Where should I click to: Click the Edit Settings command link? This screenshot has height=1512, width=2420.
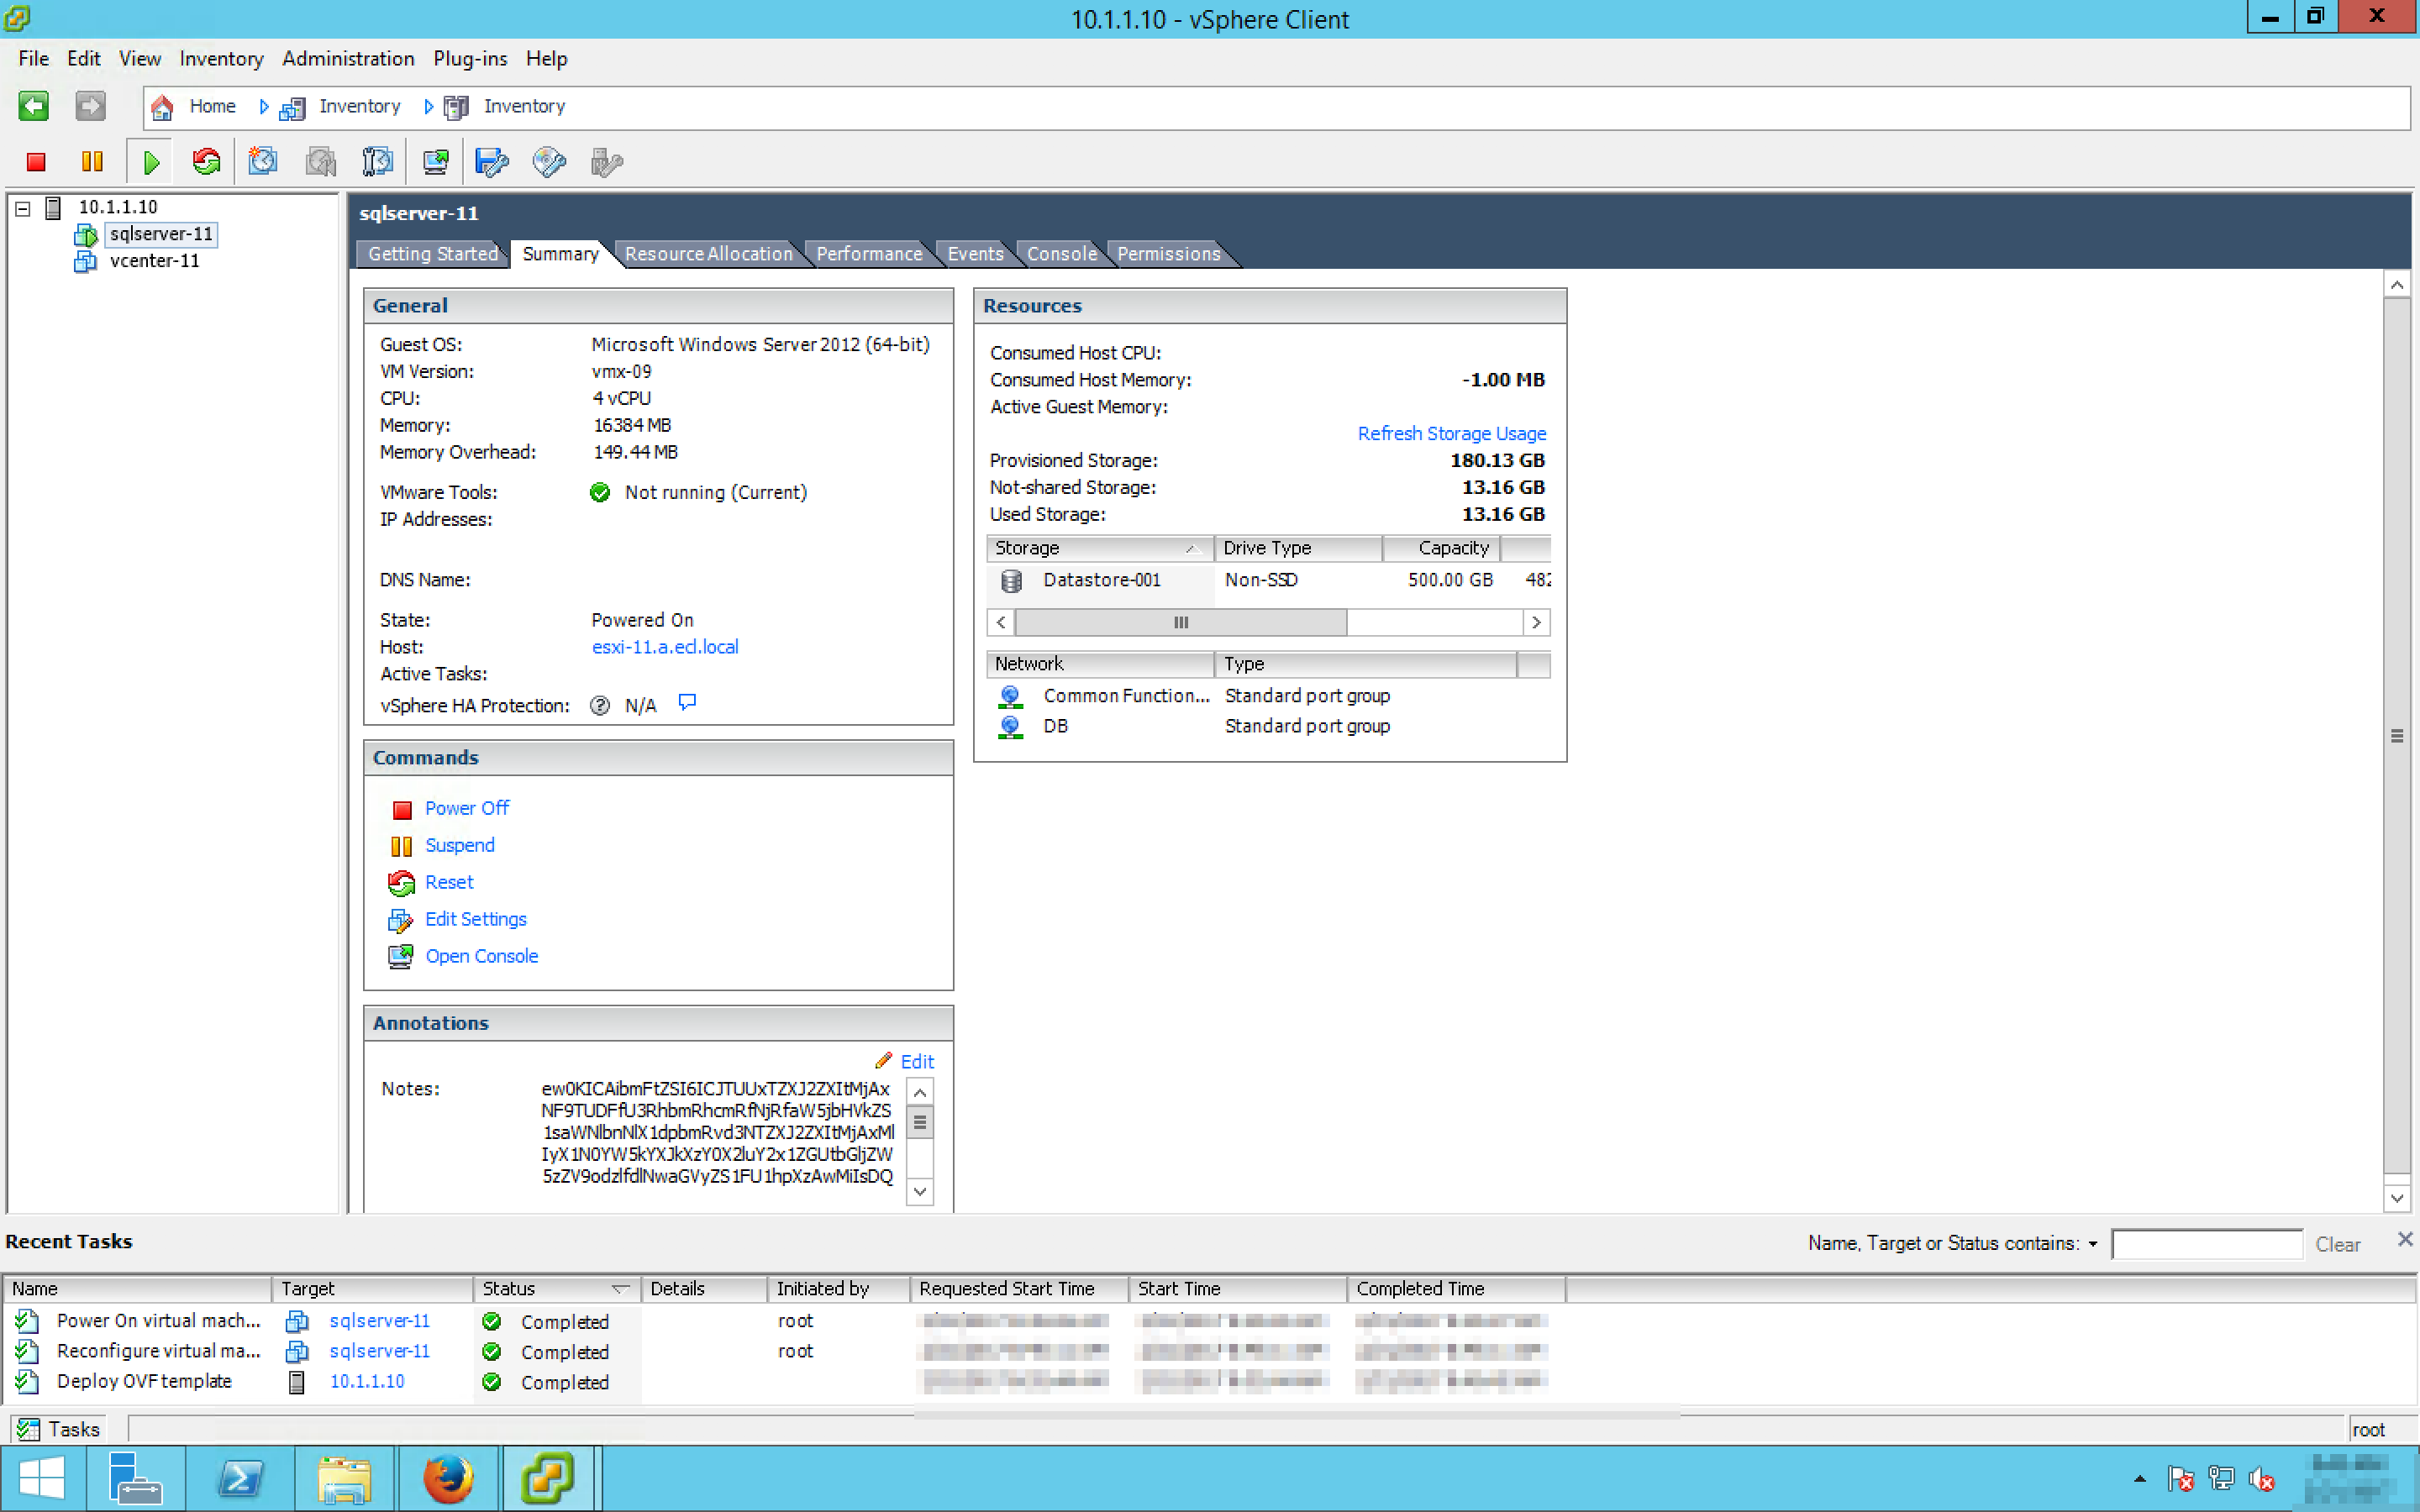pyautogui.click(x=475, y=919)
